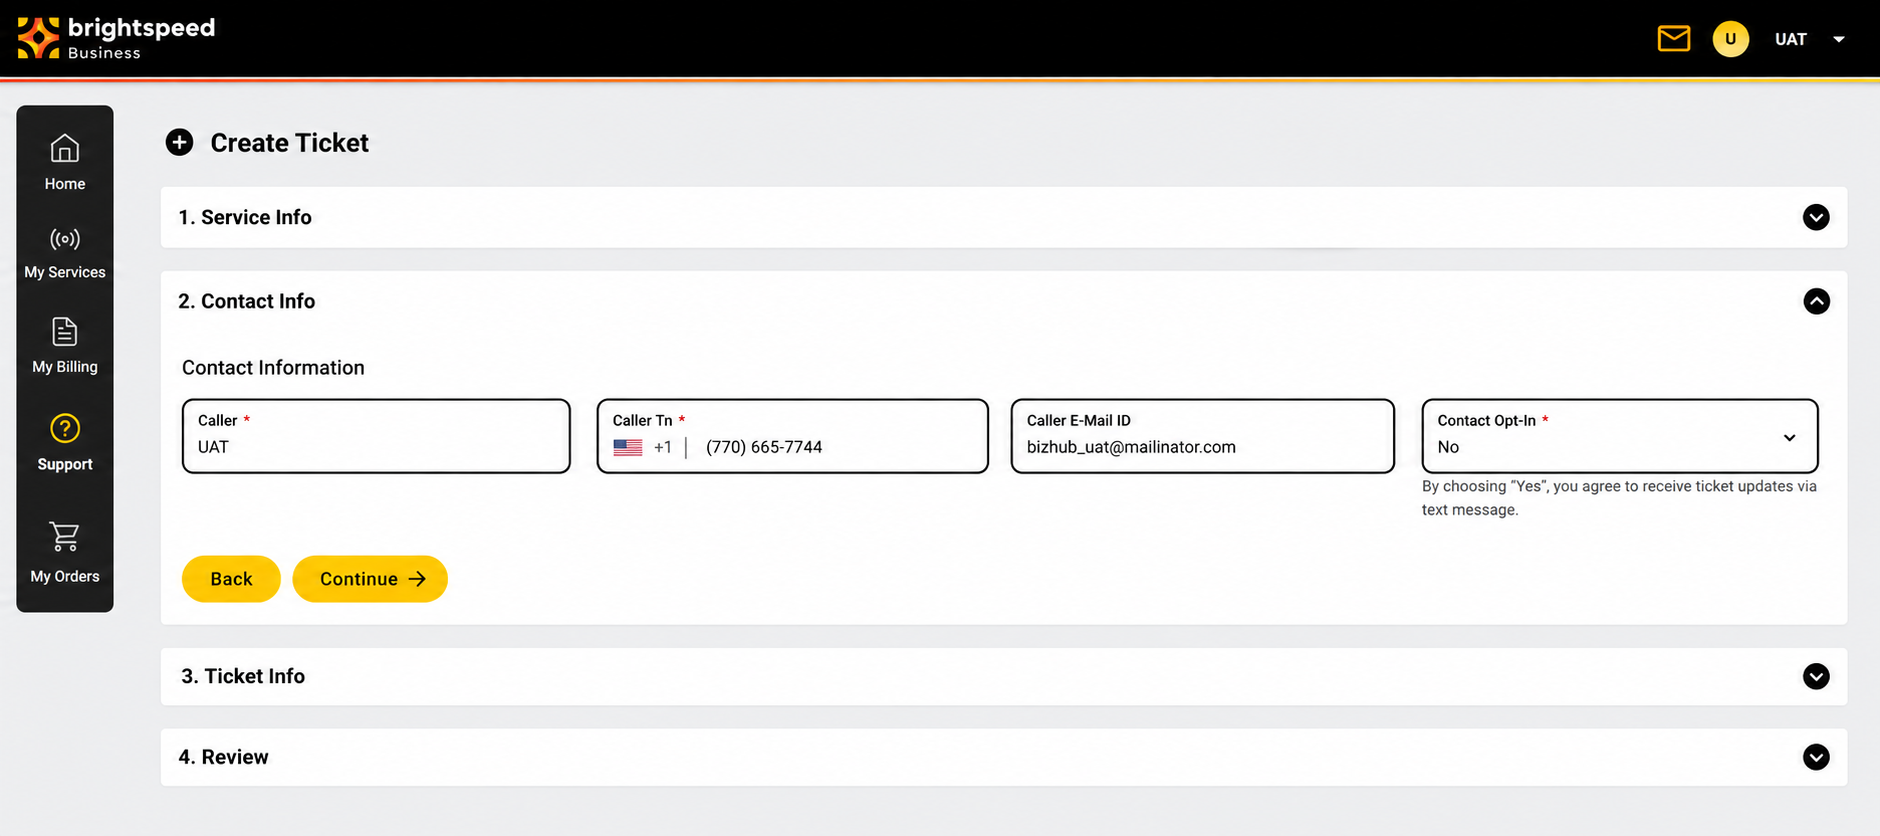This screenshot has width=1880, height=836.
Task: Collapse the Contact Info section chevron
Action: [x=1816, y=301]
